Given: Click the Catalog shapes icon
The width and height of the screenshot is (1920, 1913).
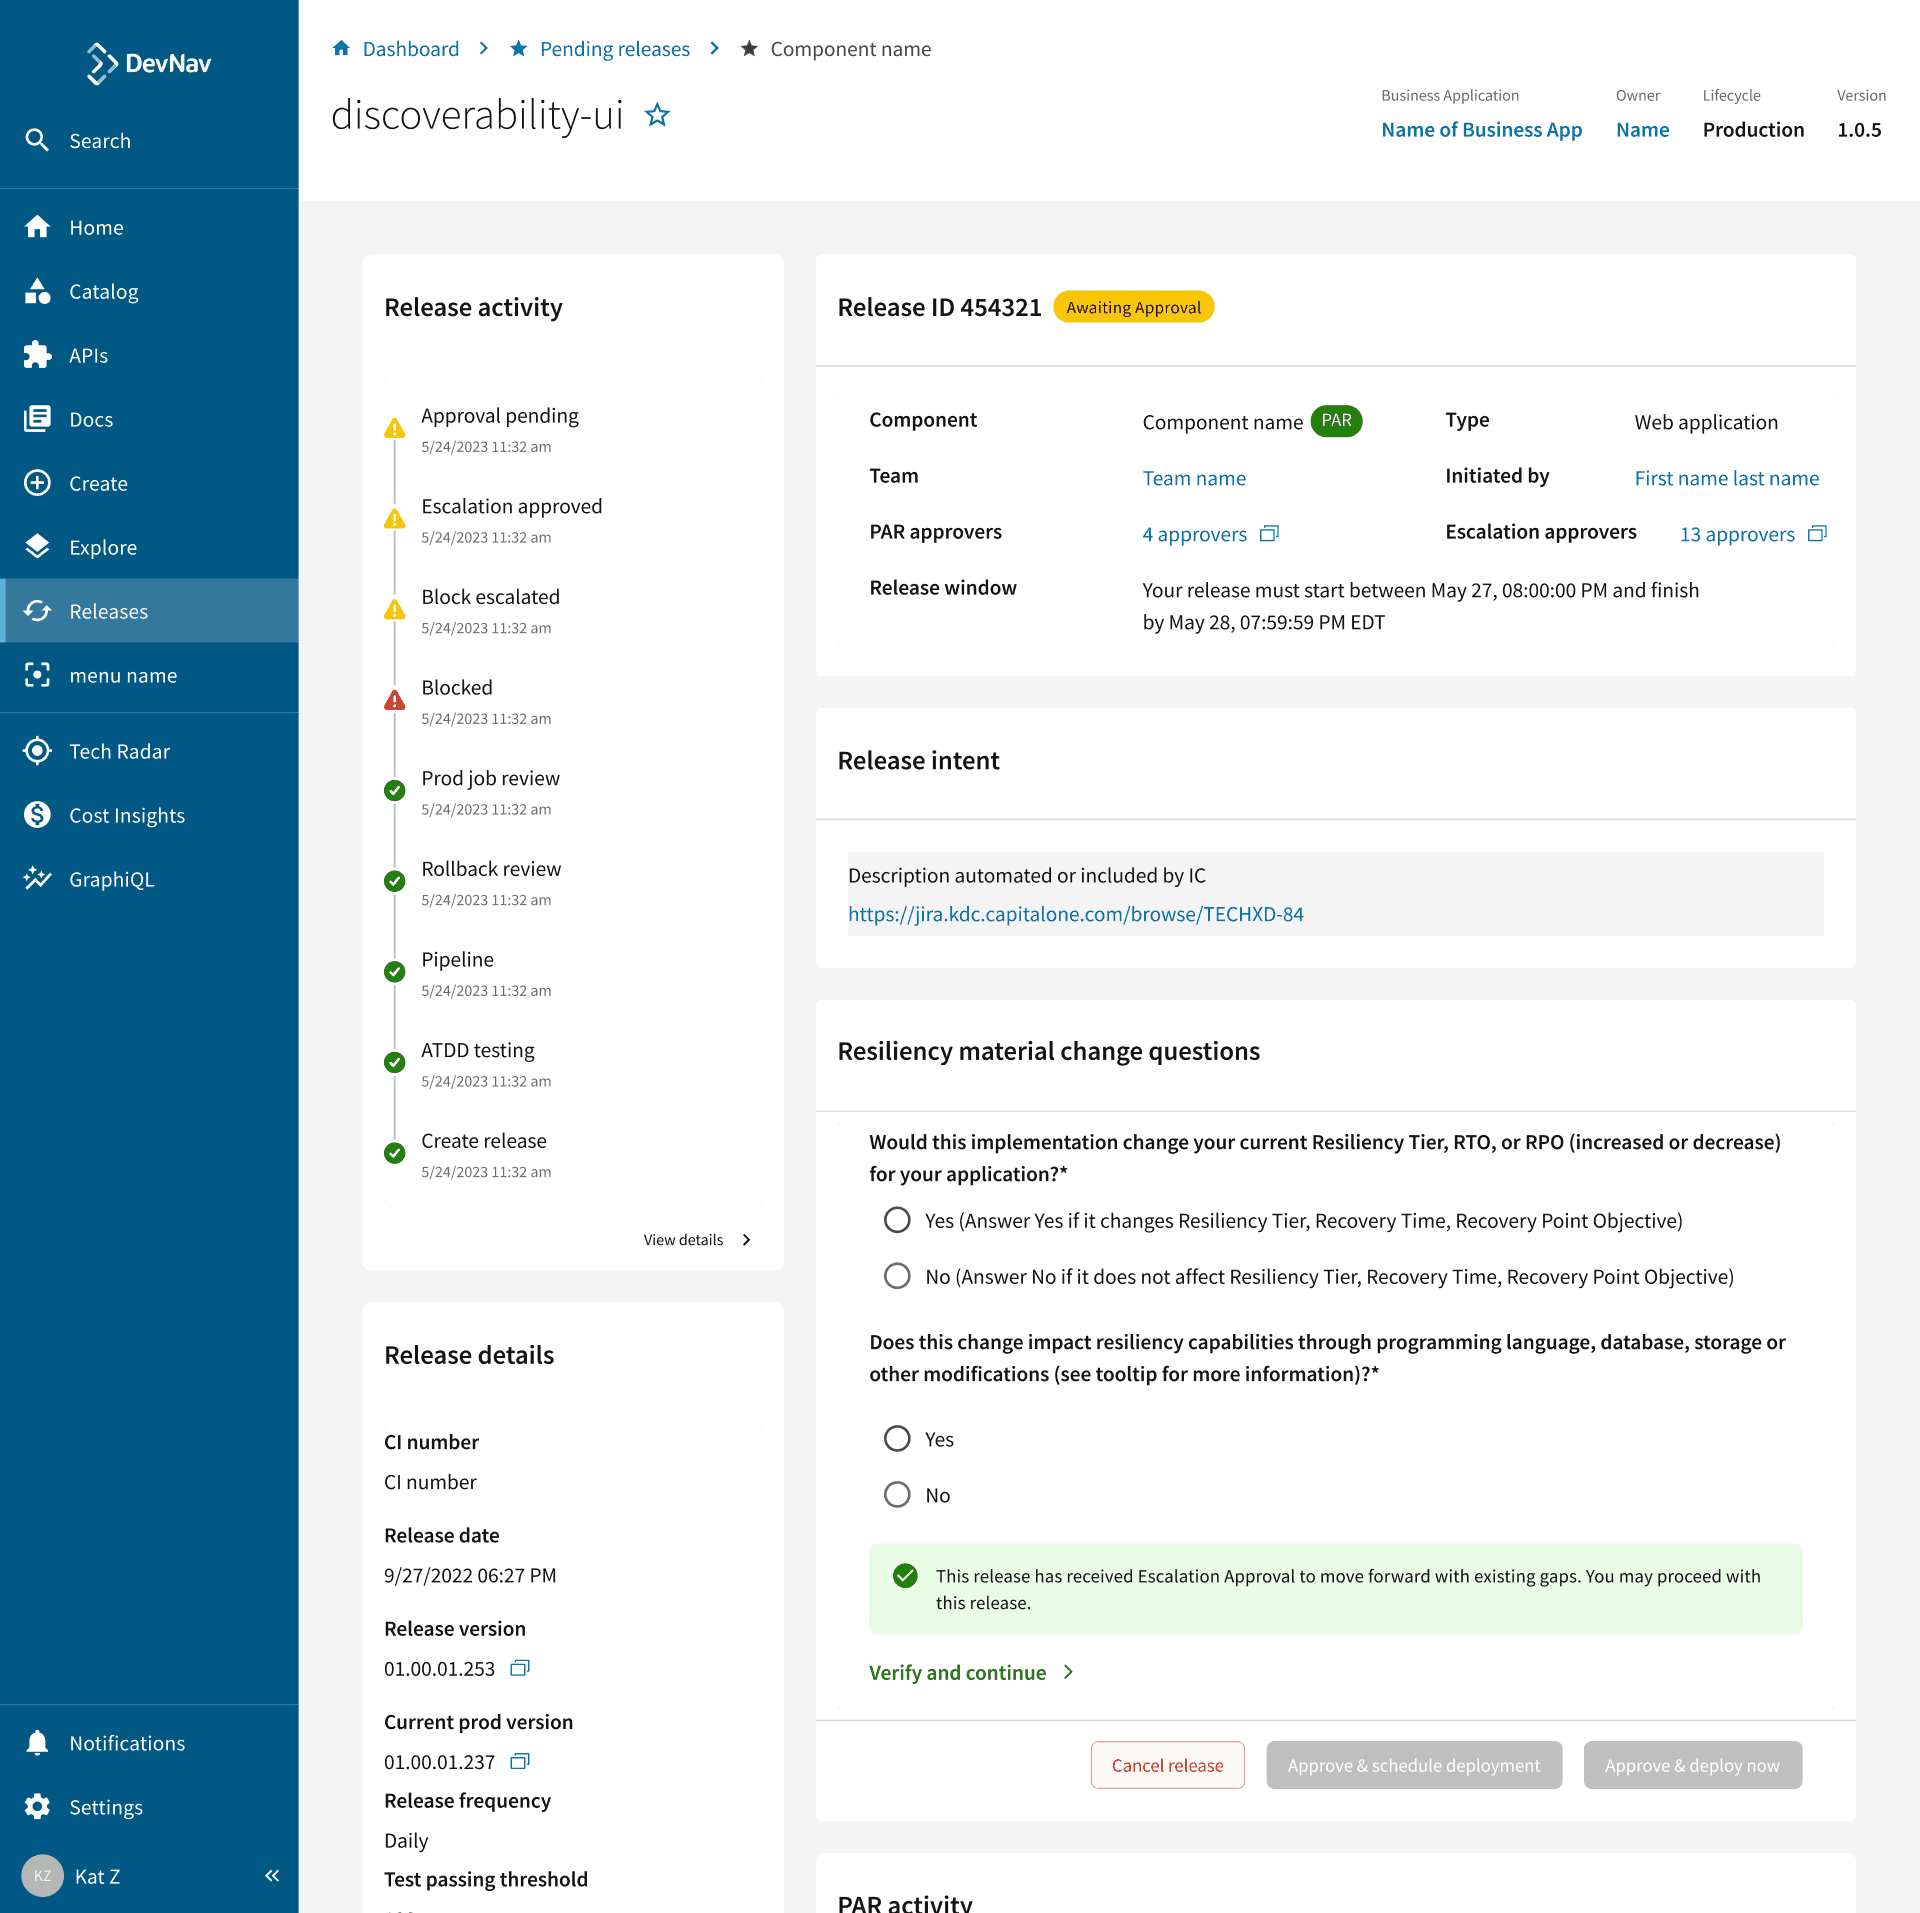Looking at the screenshot, I should [x=37, y=291].
